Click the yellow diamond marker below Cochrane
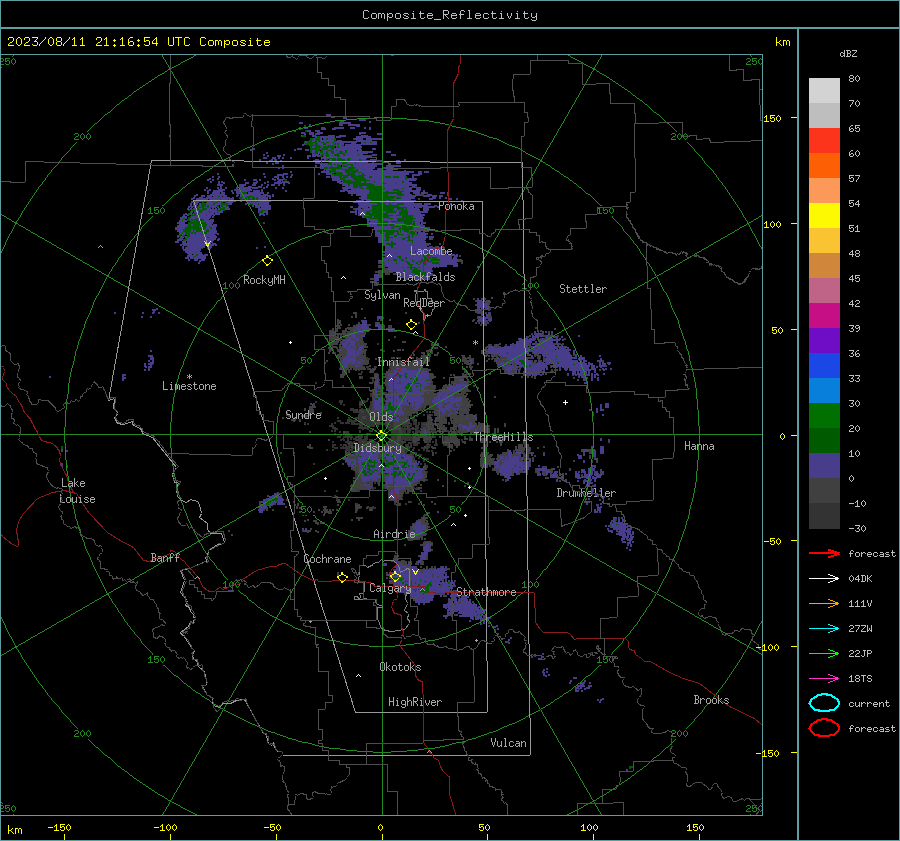Viewport: 900px width, 841px height. (x=342, y=577)
